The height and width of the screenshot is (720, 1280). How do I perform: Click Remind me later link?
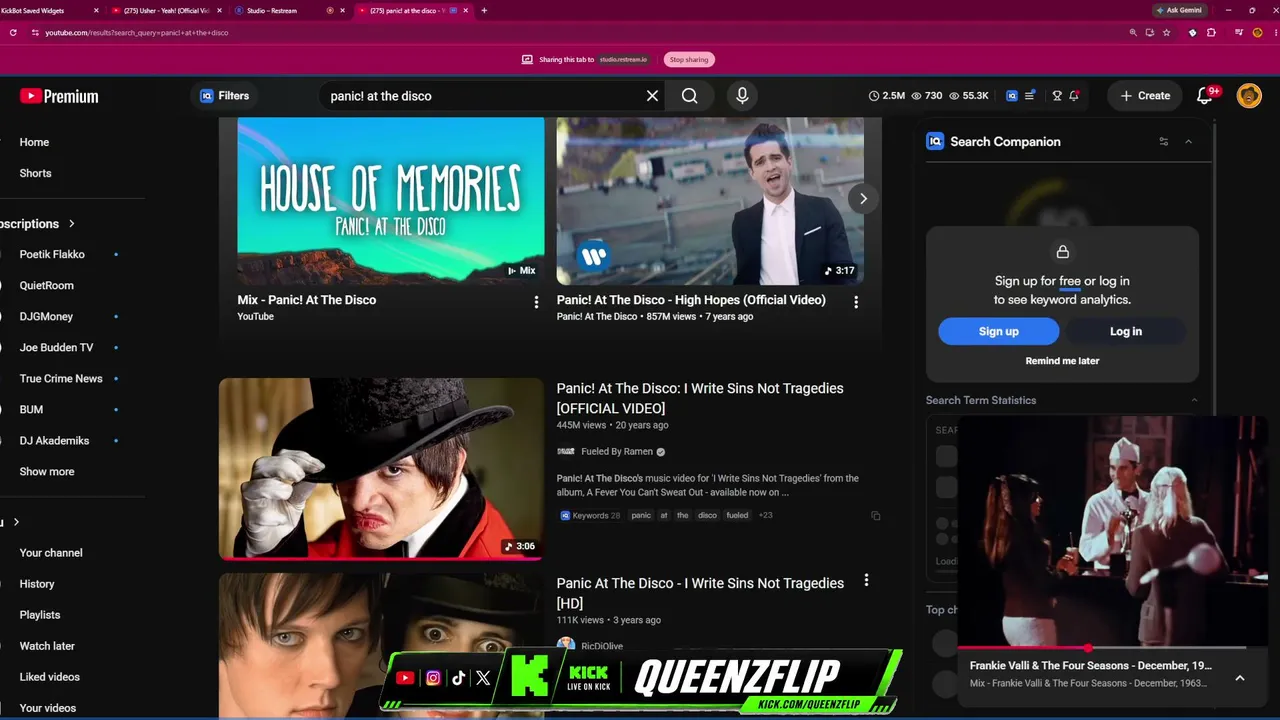pyautogui.click(x=1062, y=361)
